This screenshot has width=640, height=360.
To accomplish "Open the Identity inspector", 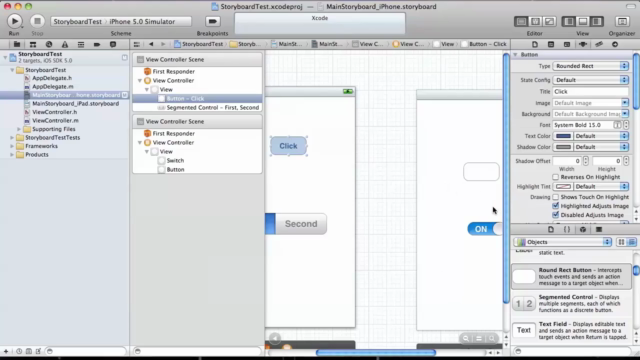I will coord(567,44).
